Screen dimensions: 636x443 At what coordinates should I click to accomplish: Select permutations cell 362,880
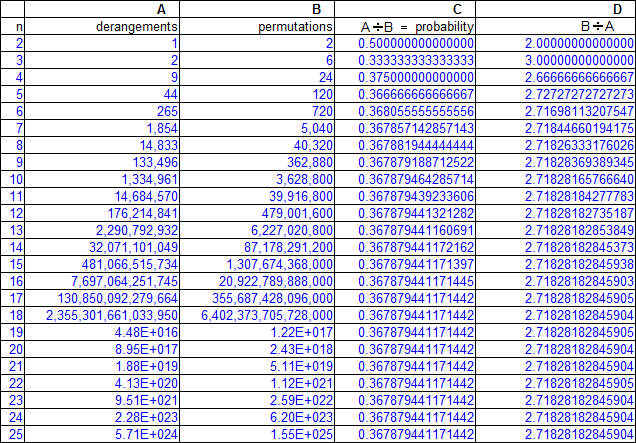[257, 162]
